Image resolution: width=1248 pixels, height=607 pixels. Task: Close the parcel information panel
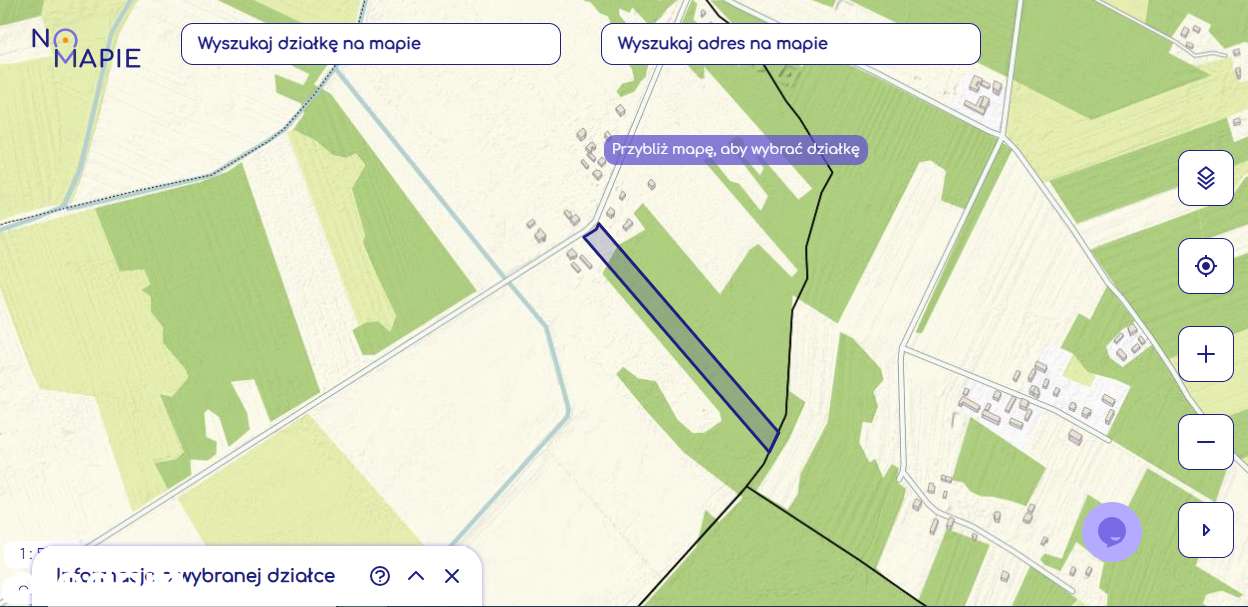(452, 576)
